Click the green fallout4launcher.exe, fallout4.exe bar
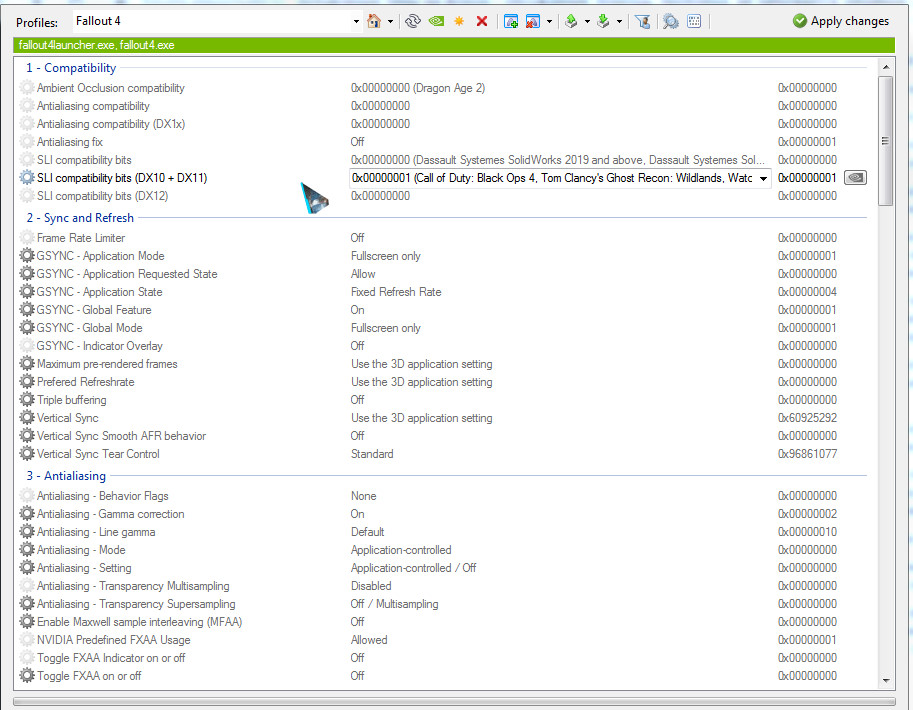 (x=454, y=45)
